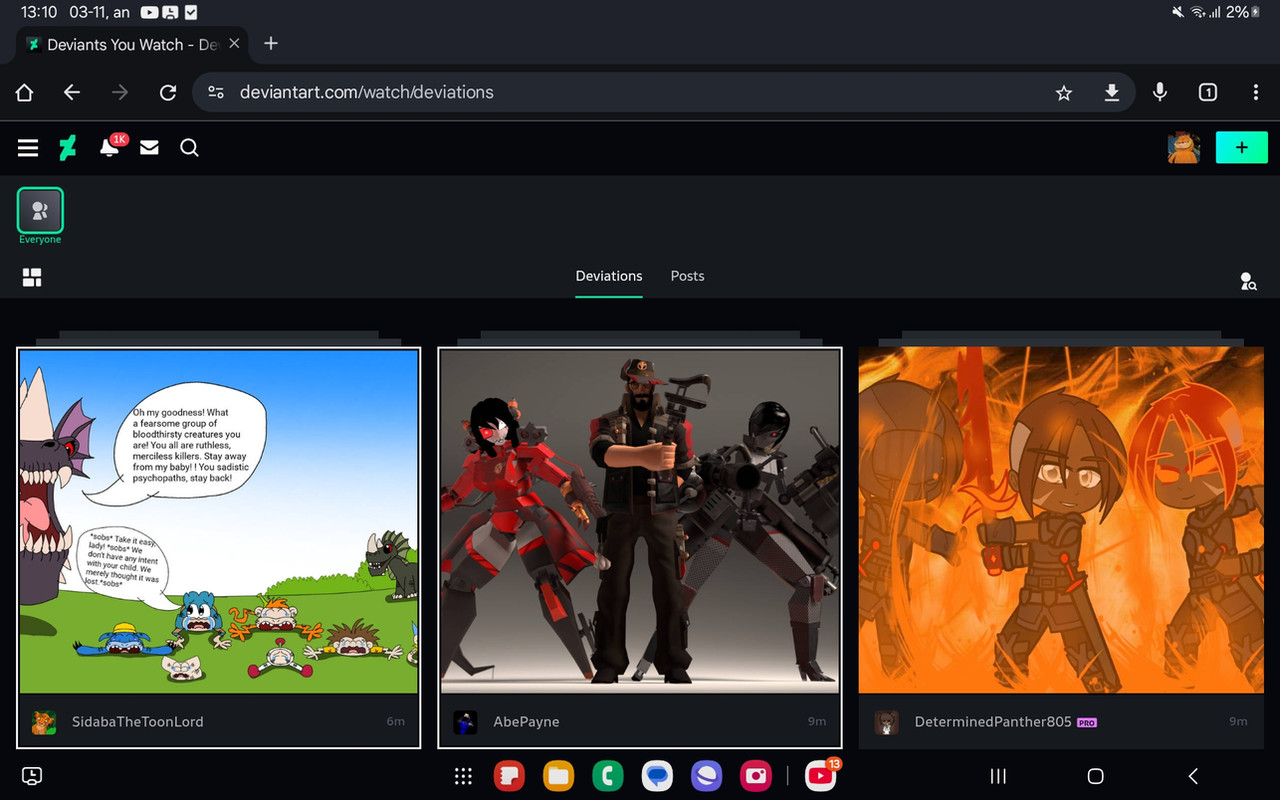Tap the Android back button

(x=1192, y=776)
